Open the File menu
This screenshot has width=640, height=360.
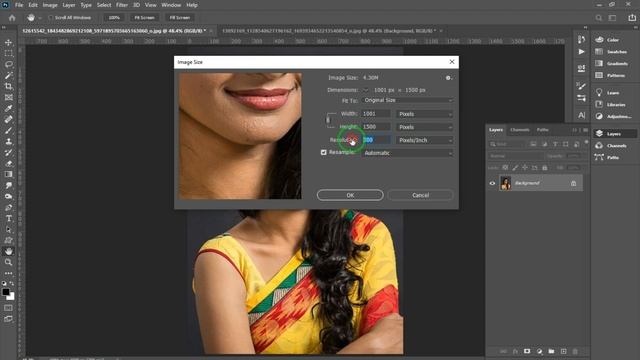pos(19,5)
